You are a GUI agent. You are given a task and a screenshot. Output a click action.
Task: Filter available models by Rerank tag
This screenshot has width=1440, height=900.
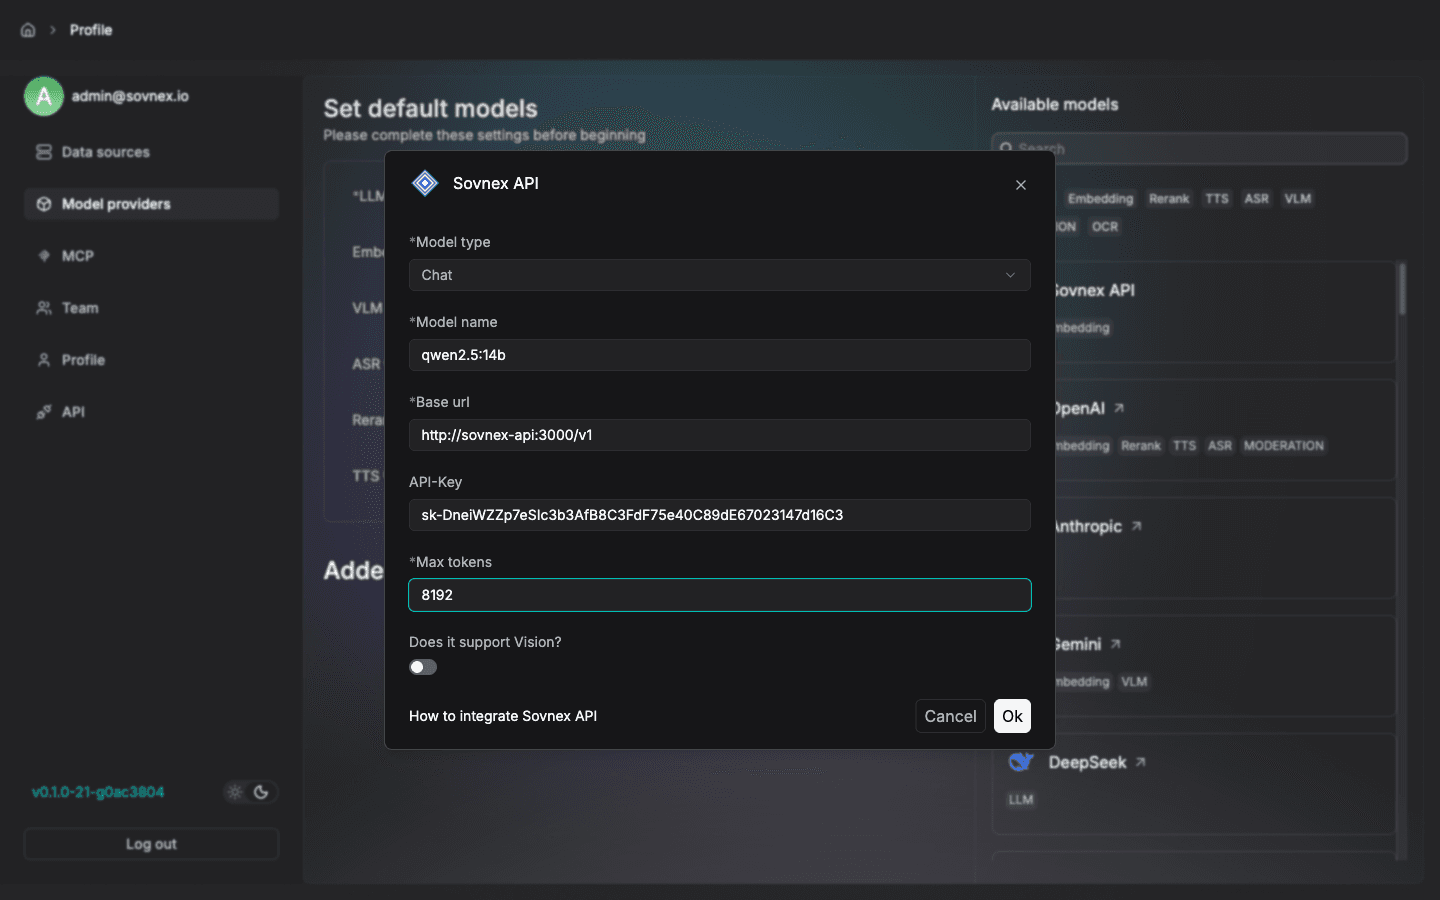[x=1169, y=199]
